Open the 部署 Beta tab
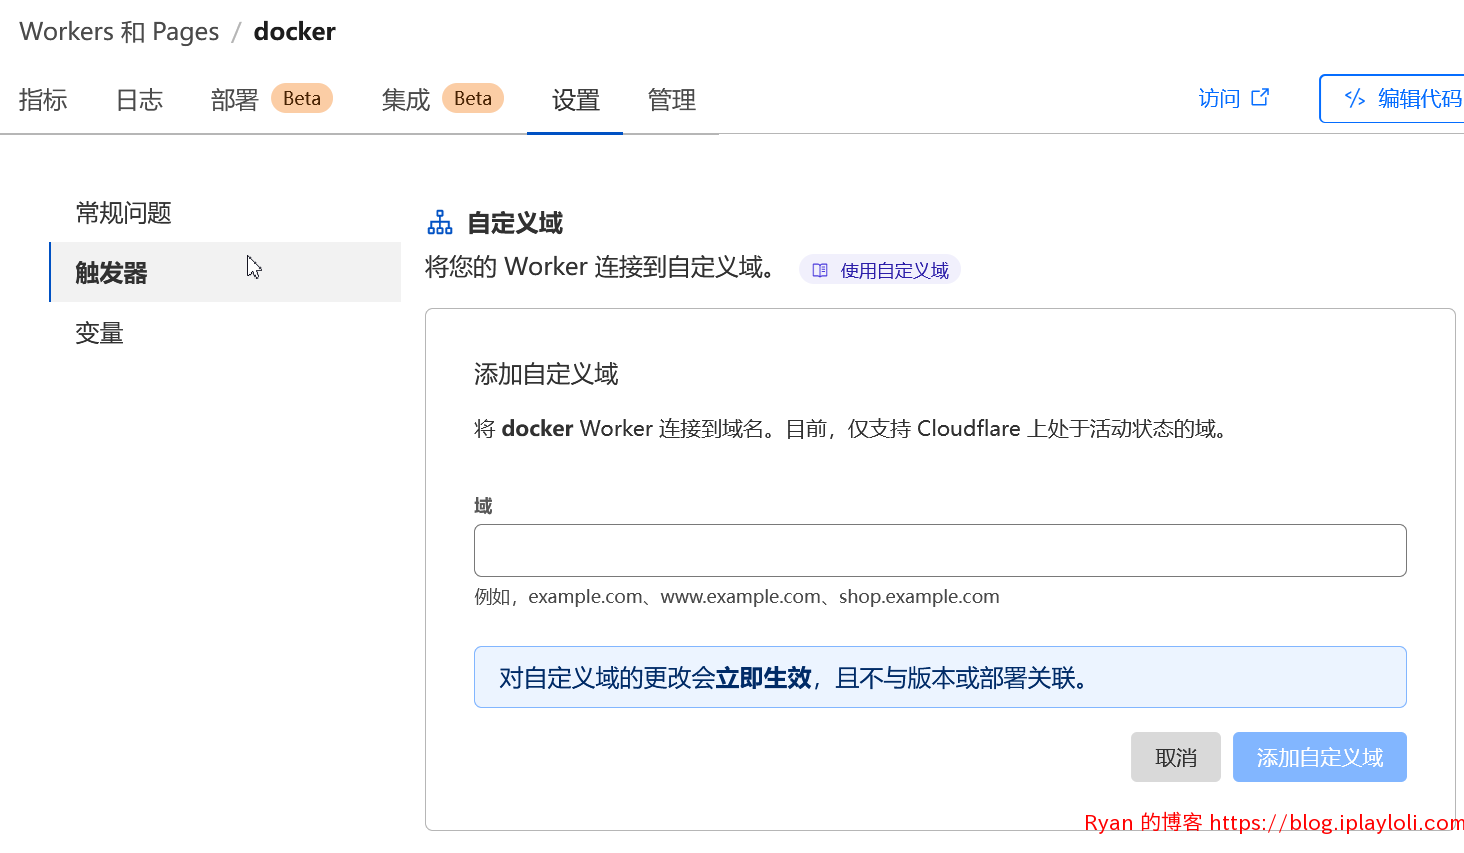The height and width of the screenshot is (853, 1464). click(271, 99)
